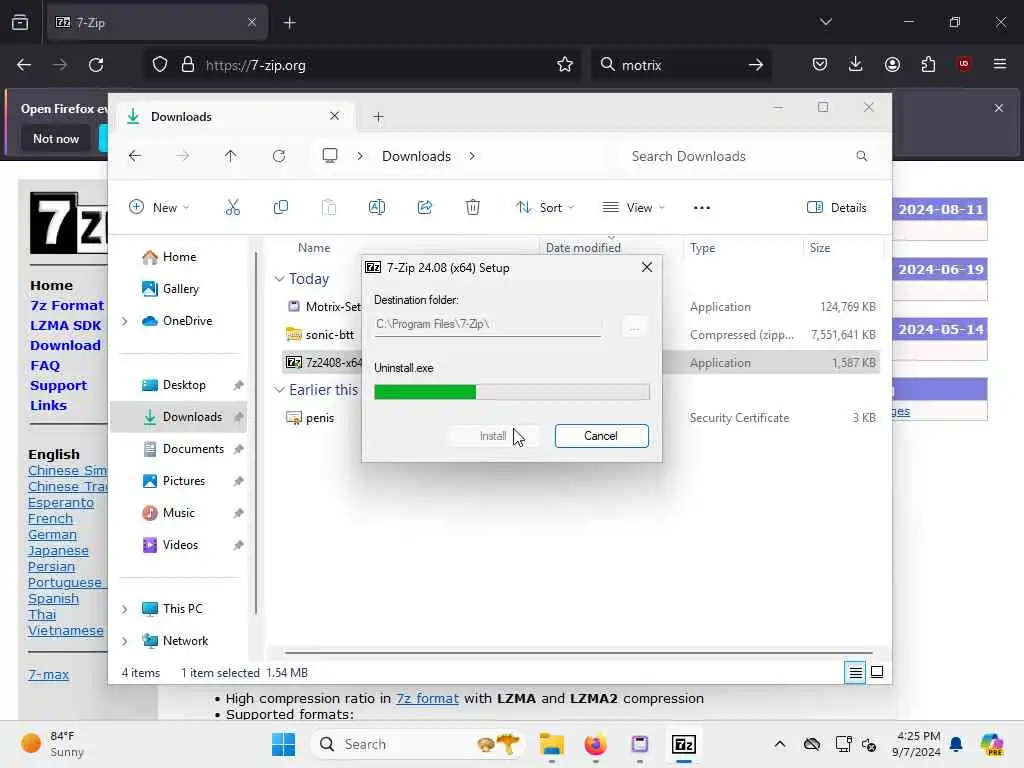Click the Windows Start button

pyautogui.click(x=283, y=744)
